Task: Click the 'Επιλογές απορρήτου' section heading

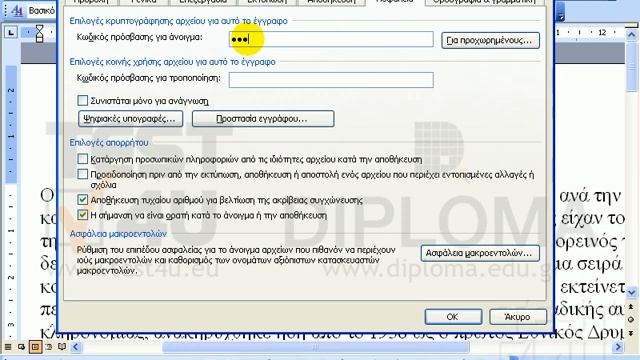Action: point(109,142)
